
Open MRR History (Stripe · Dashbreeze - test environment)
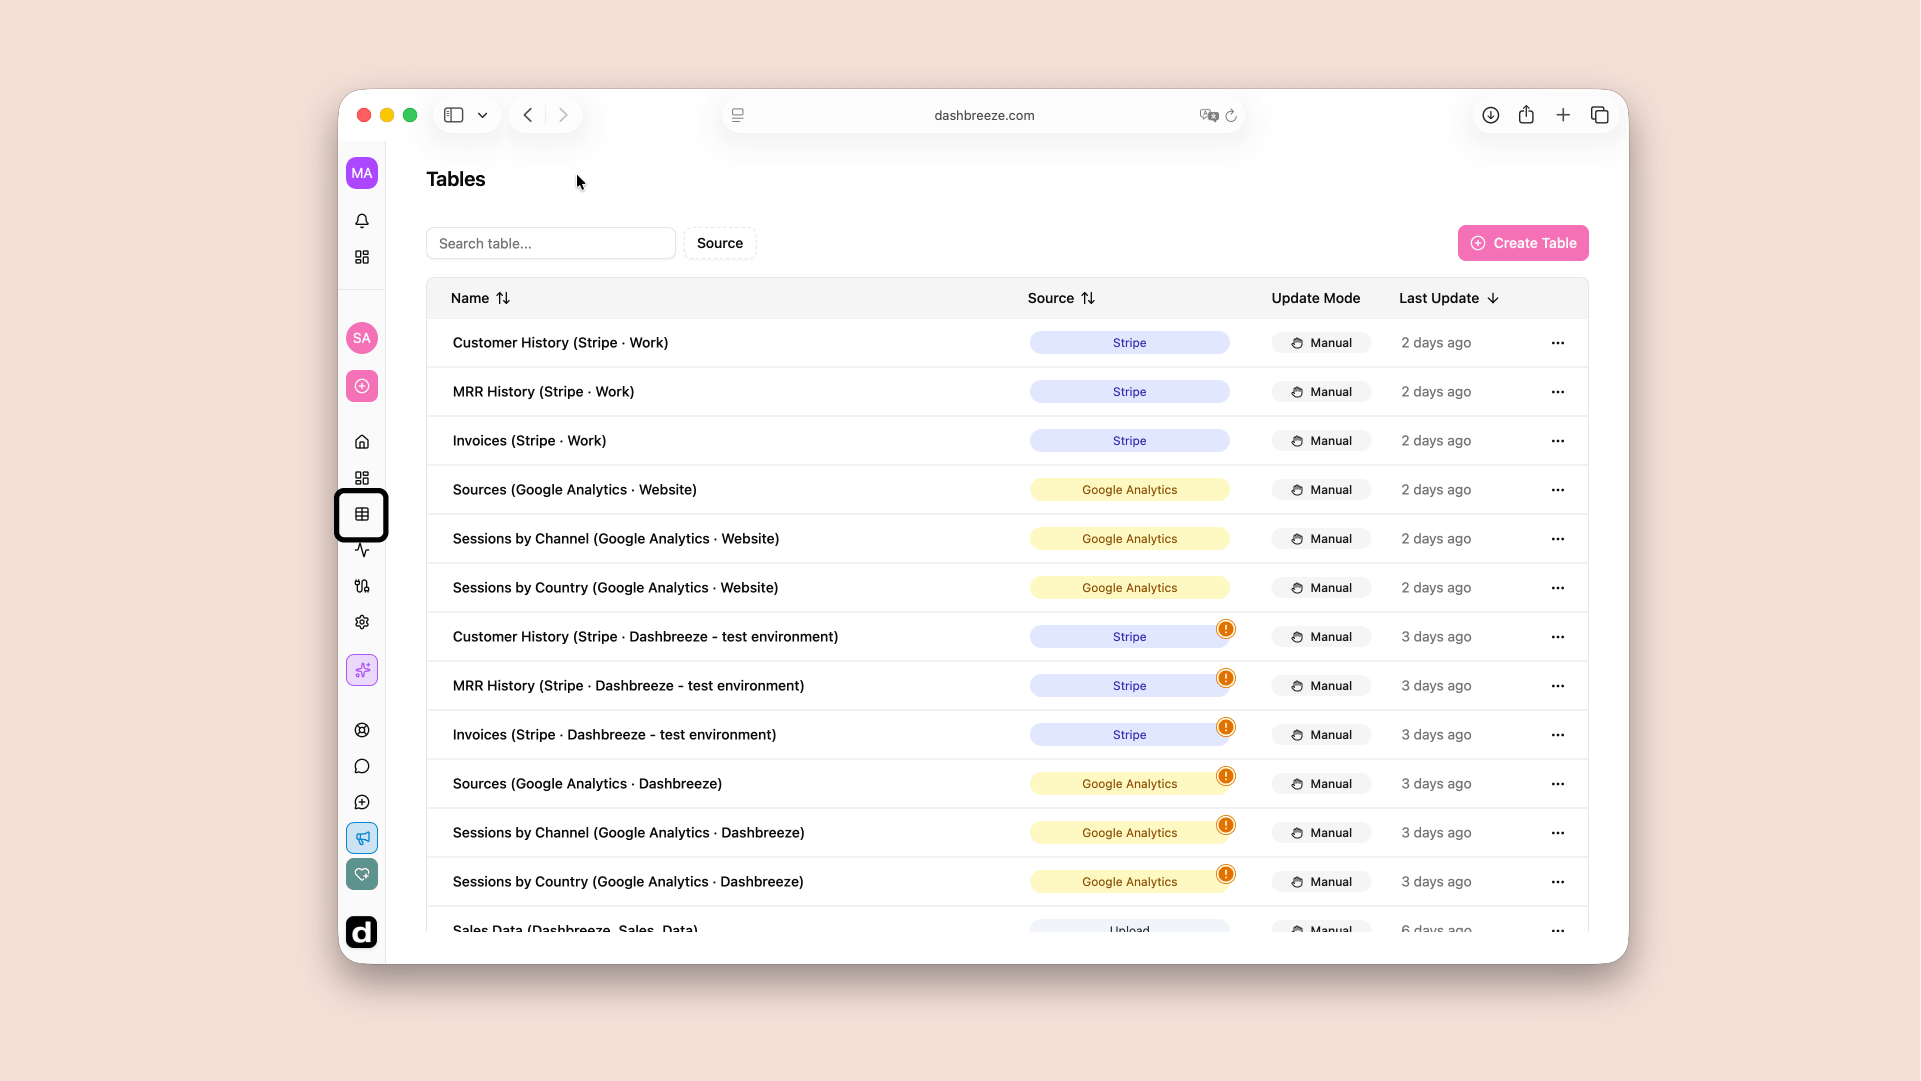(628, 686)
